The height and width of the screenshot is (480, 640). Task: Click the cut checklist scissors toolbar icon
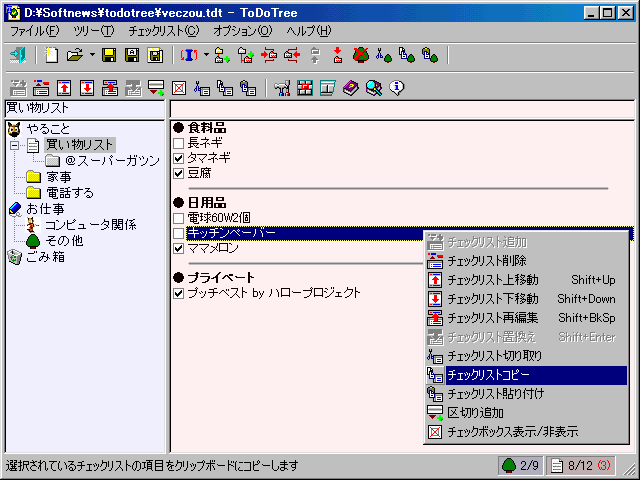point(202,88)
